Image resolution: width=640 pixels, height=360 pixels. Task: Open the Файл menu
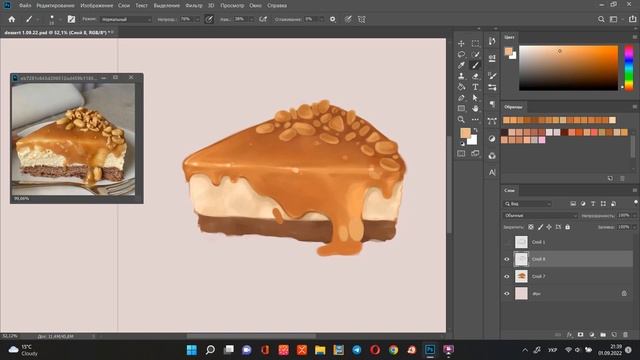coord(25,6)
